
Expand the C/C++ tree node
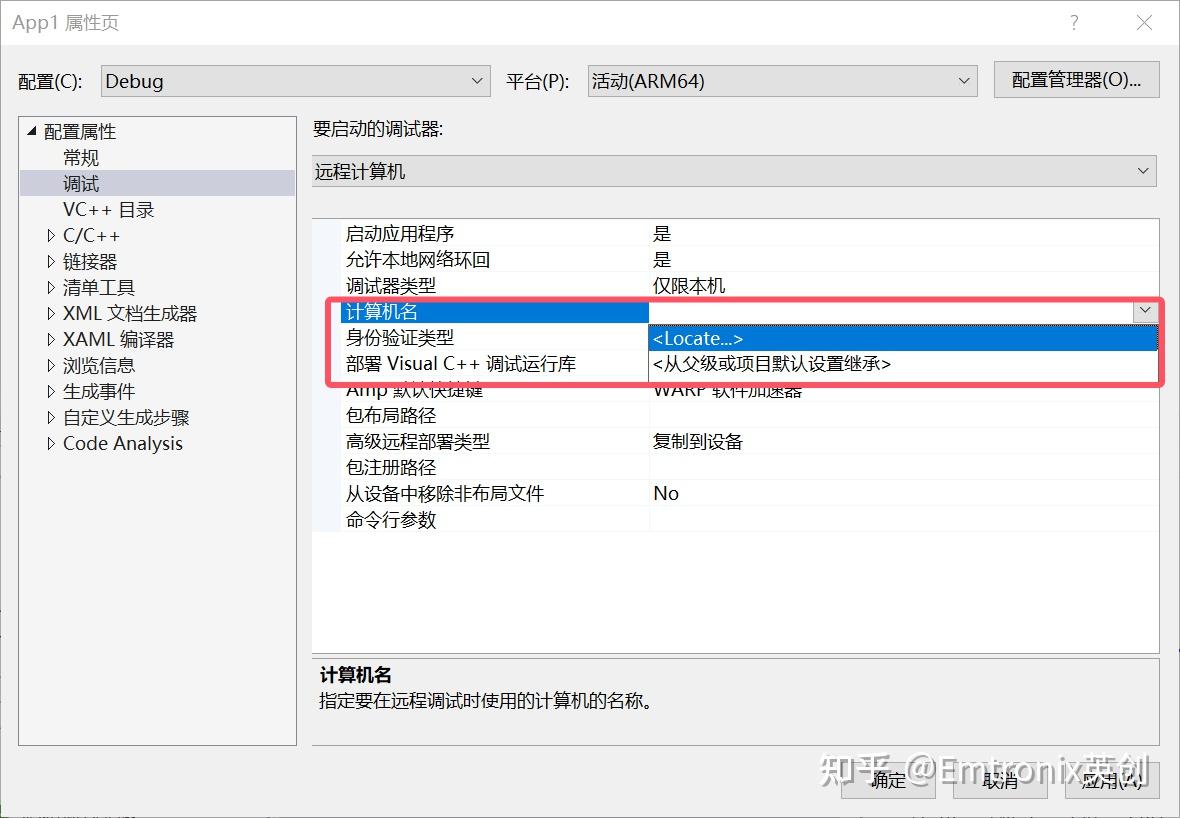52,235
